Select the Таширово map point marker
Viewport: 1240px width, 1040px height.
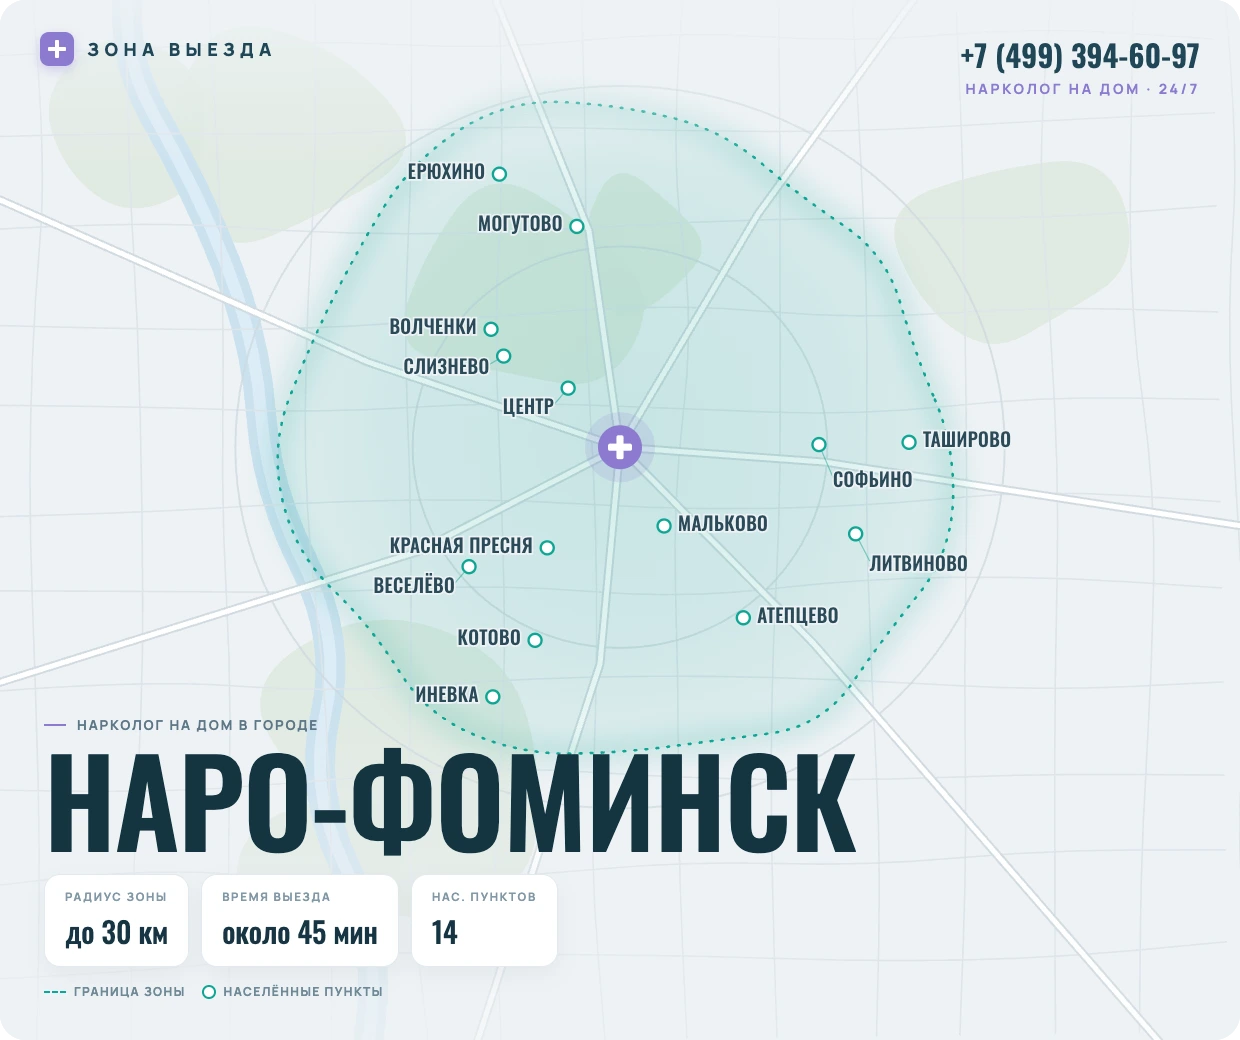tap(909, 442)
